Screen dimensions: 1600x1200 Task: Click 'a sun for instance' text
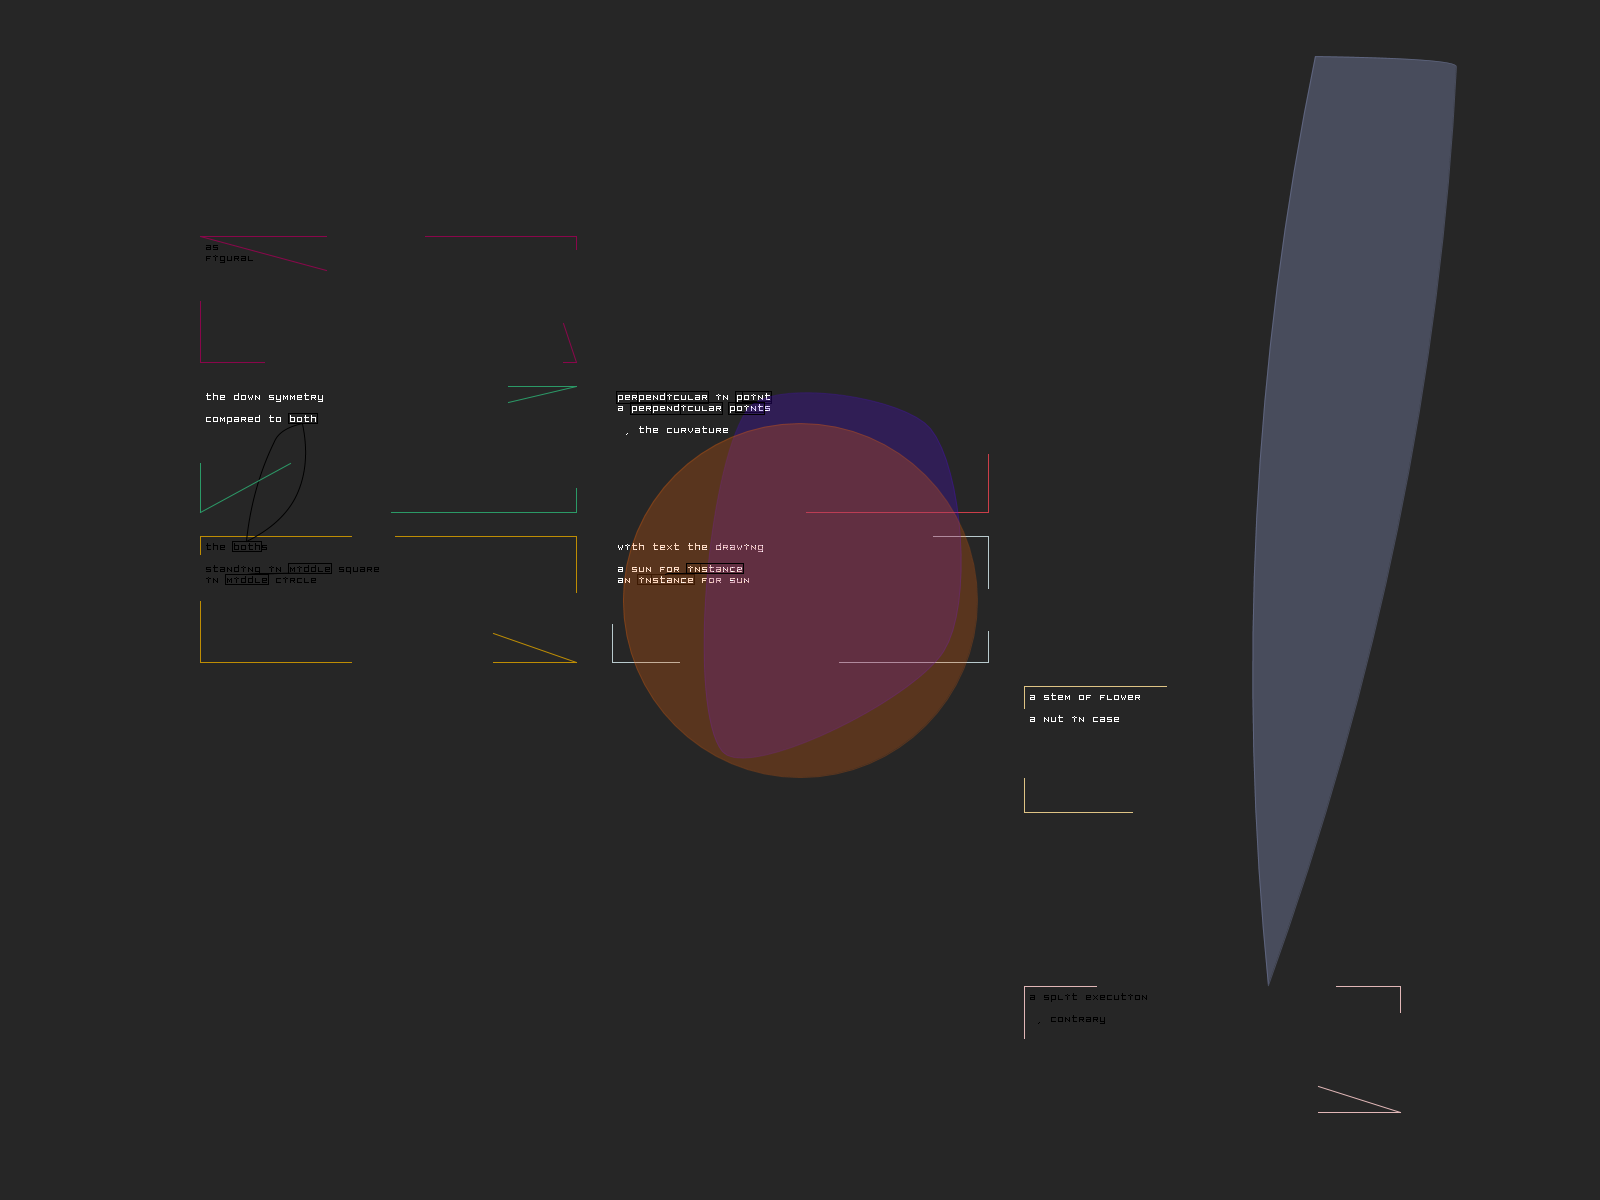(x=680, y=569)
